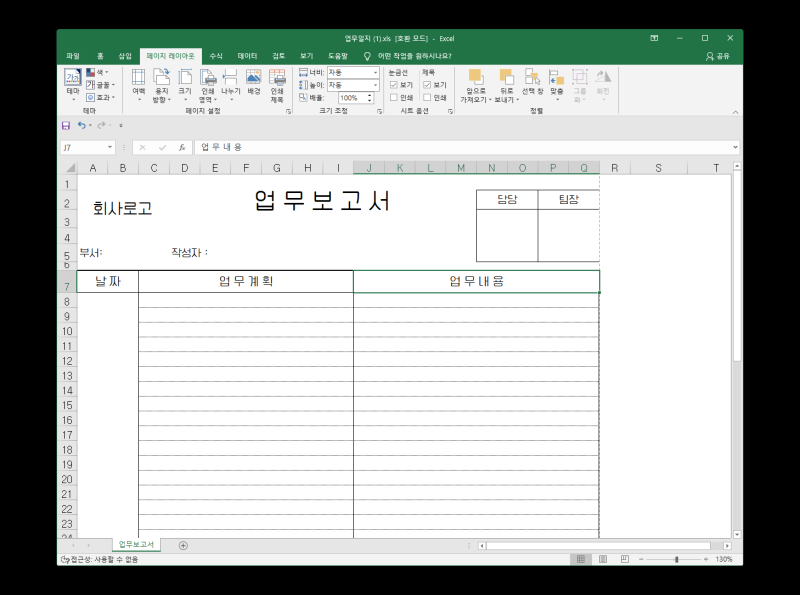Undo the last action with the Undo arrow

coord(81,125)
